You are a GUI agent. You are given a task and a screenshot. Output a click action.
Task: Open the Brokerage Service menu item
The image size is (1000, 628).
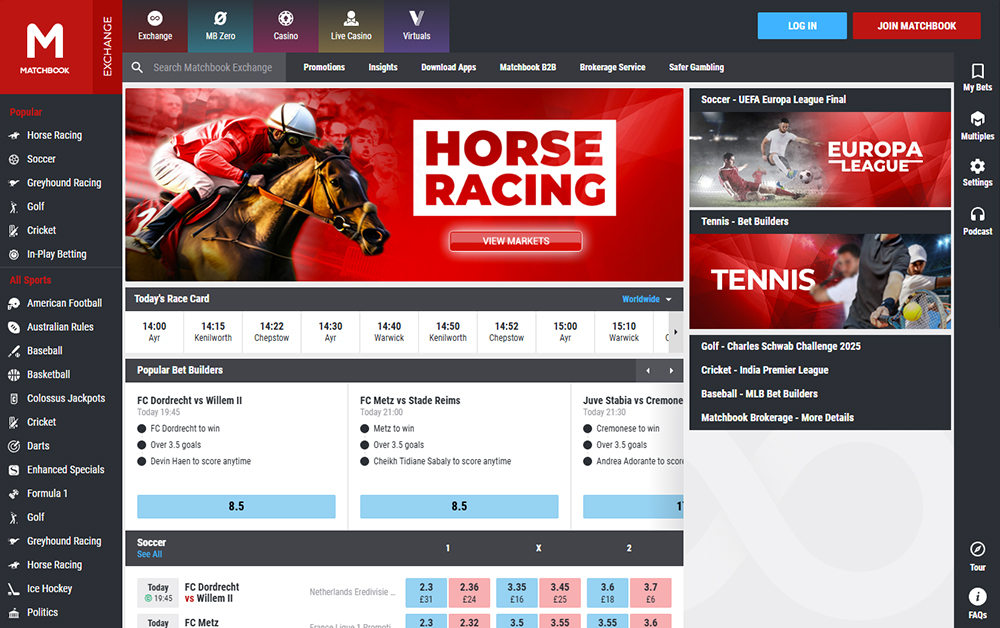612,68
